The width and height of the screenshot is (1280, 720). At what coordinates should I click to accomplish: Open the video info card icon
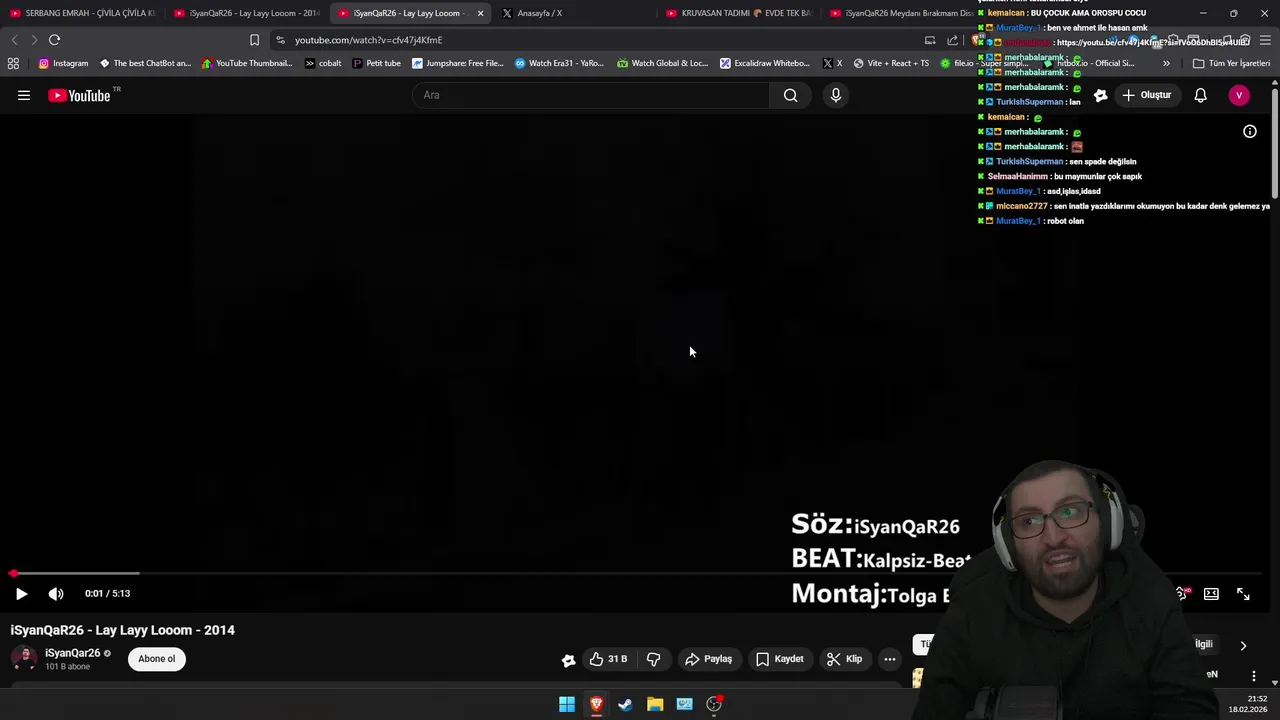[1249, 131]
